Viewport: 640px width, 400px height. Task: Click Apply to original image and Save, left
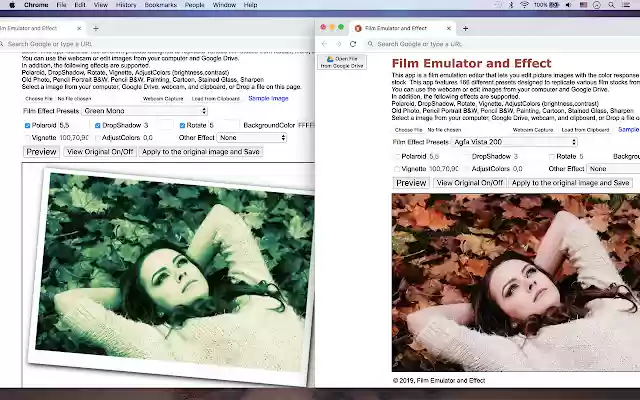tap(200, 152)
